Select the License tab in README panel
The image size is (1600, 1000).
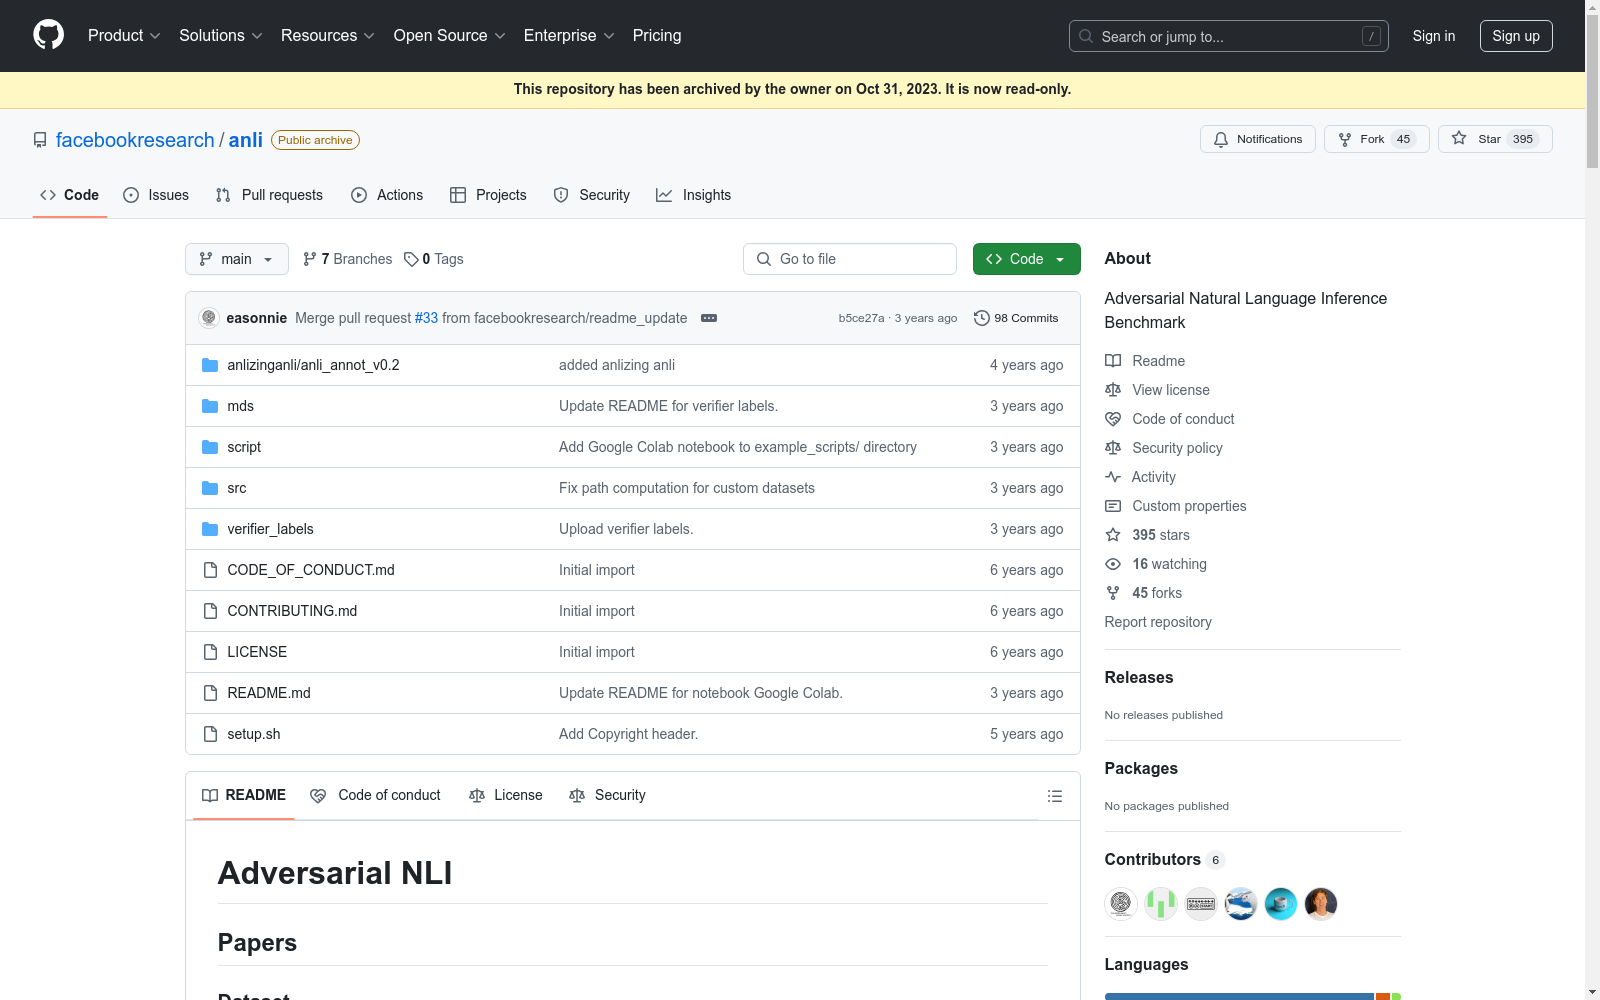click(506, 796)
